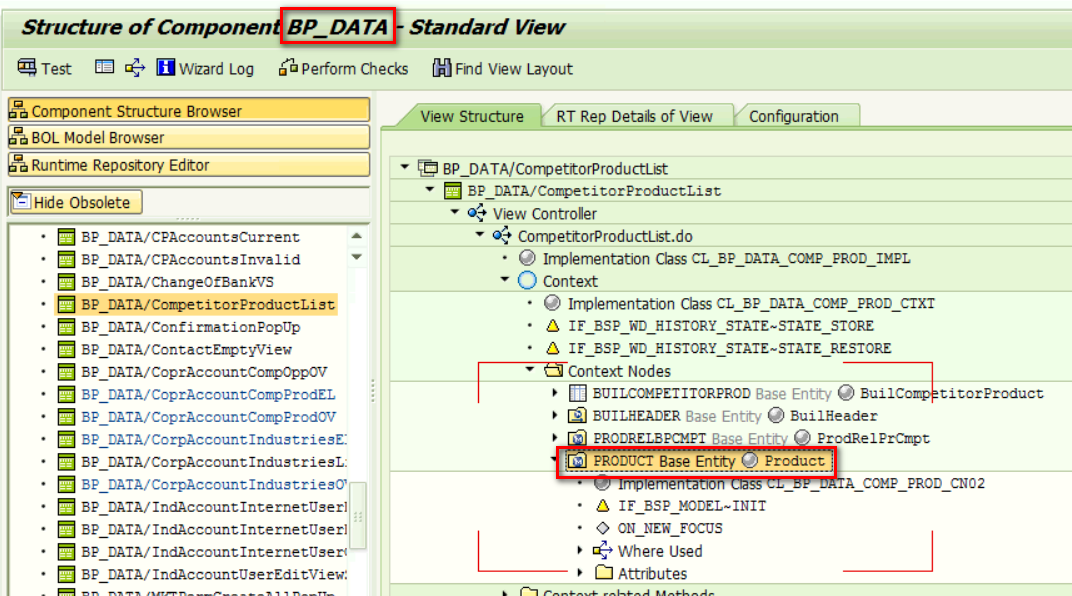Run Perform Checks from toolbar
The width and height of the screenshot is (1072, 596).
288,68
